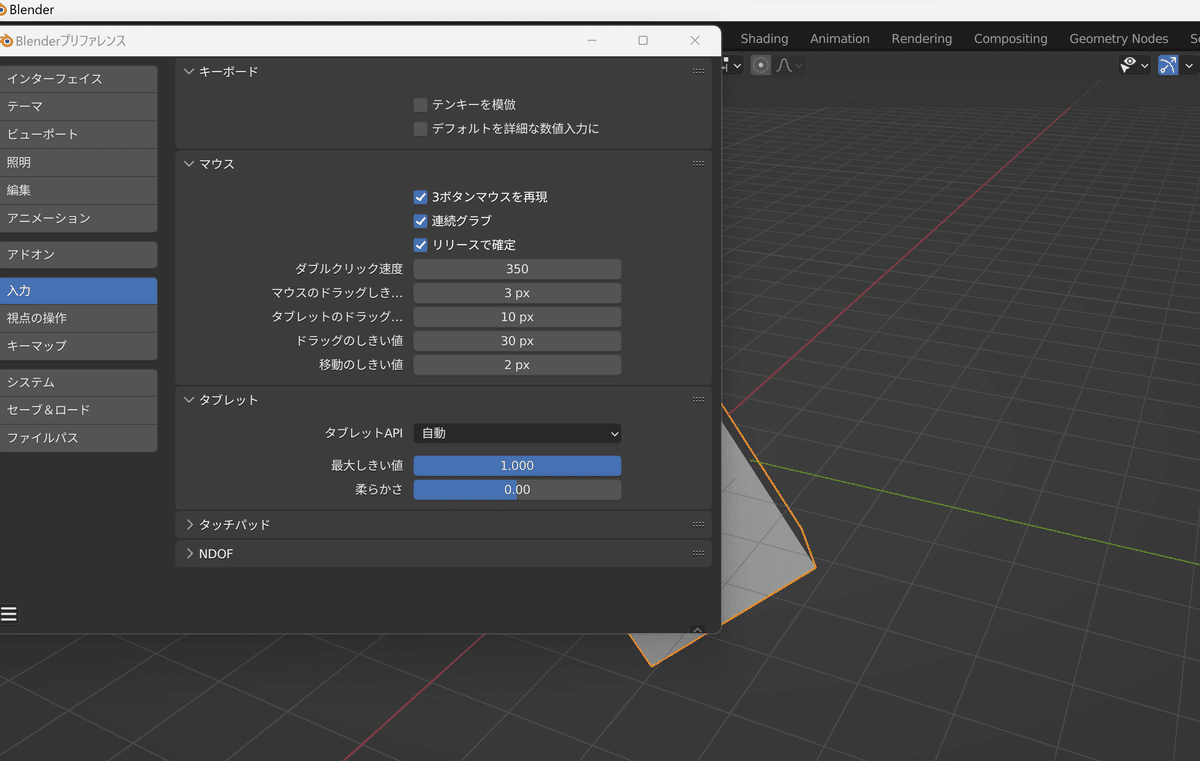Click the タブレット panel drag grip

tap(698, 400)
